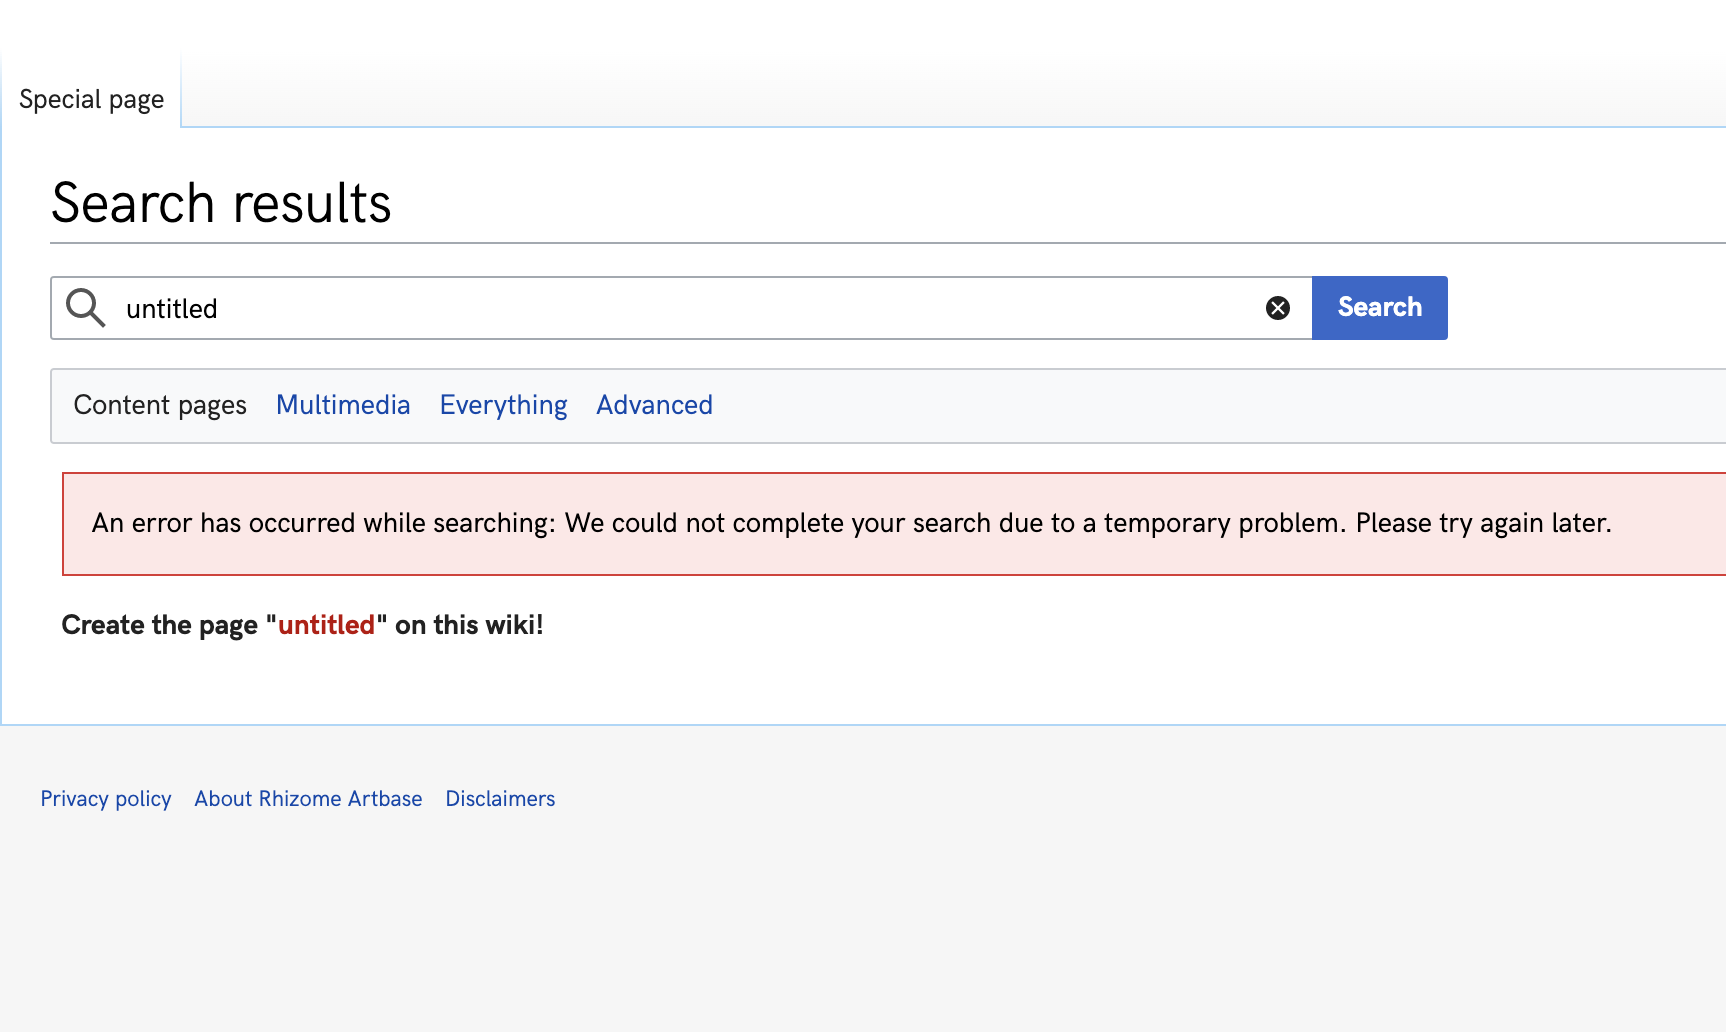Click the "Search results" page heading

(x=221, y=203)
